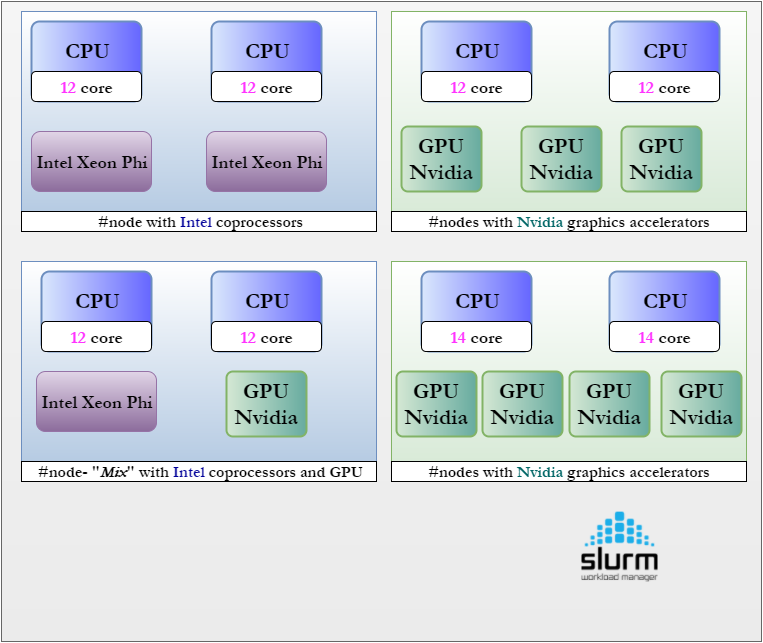Select the "#node- Mix with Intel coprocessors and GPU" caption

(199, 472)
